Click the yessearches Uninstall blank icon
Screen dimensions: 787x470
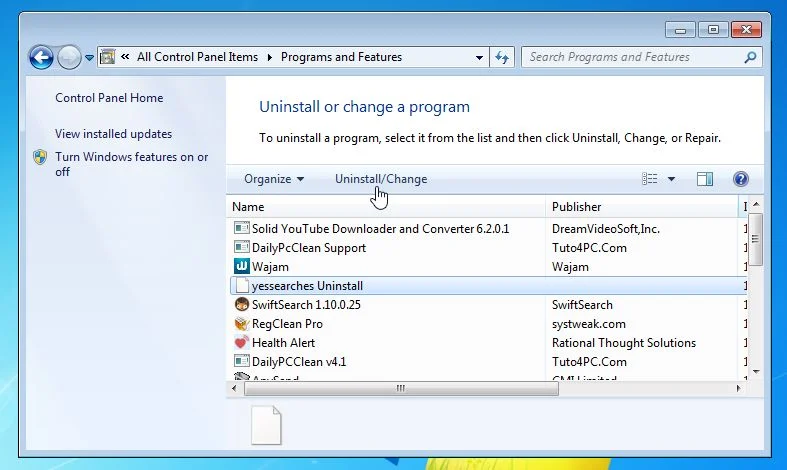pyautogui.click(x=242, y=285)
